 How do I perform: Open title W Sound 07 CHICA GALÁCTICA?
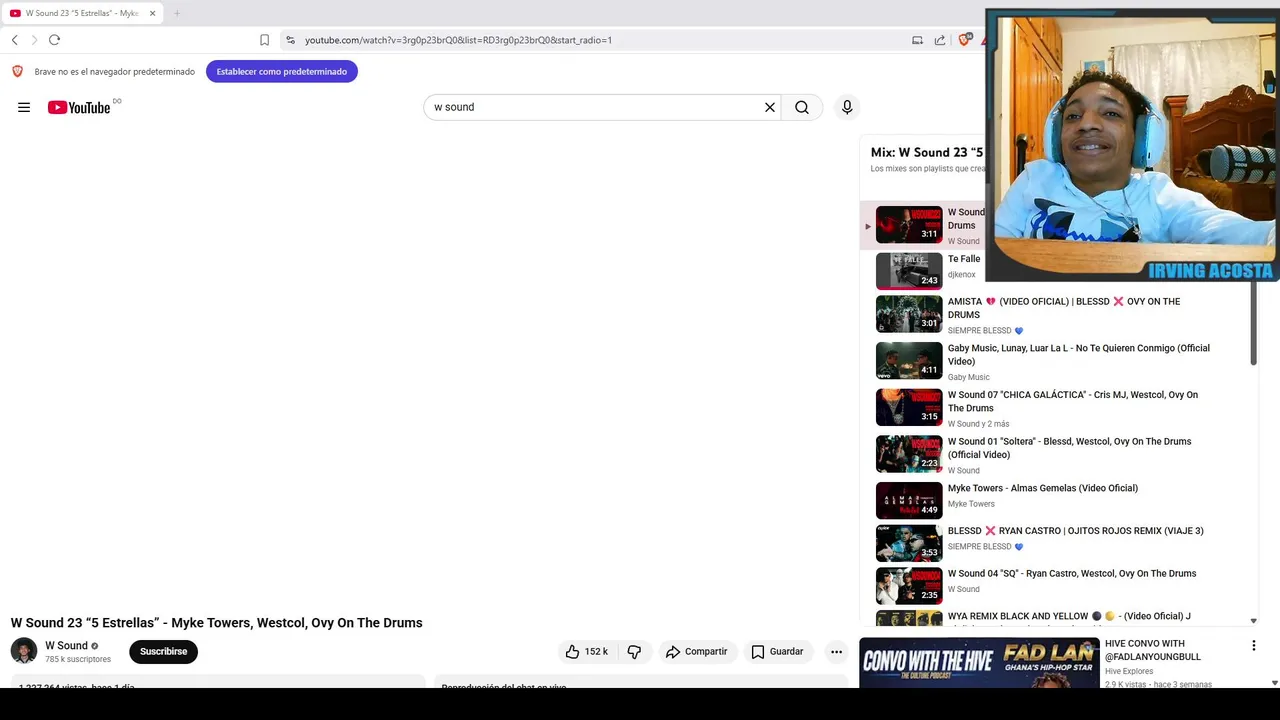(1073, 401)
